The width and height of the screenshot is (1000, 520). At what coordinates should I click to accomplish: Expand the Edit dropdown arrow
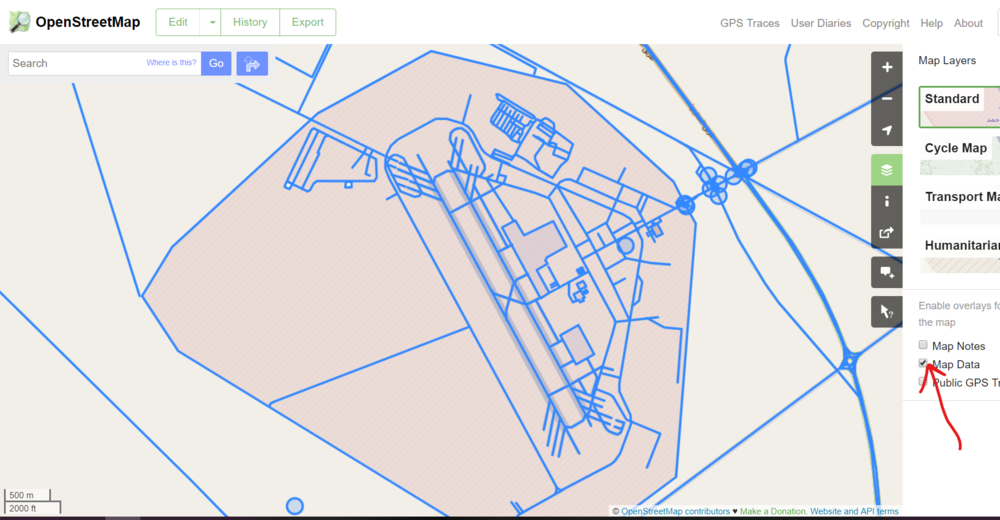[212, 22]
